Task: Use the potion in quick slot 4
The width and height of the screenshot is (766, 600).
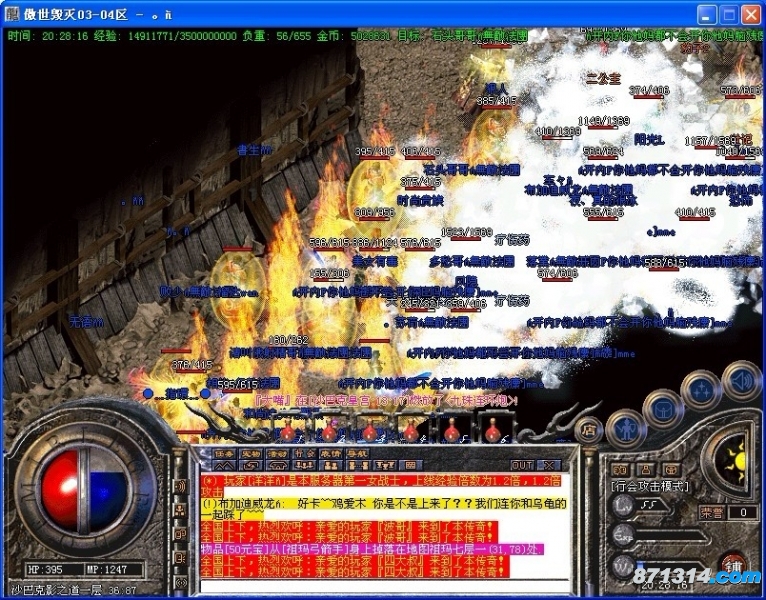Action: coord(410,432)
